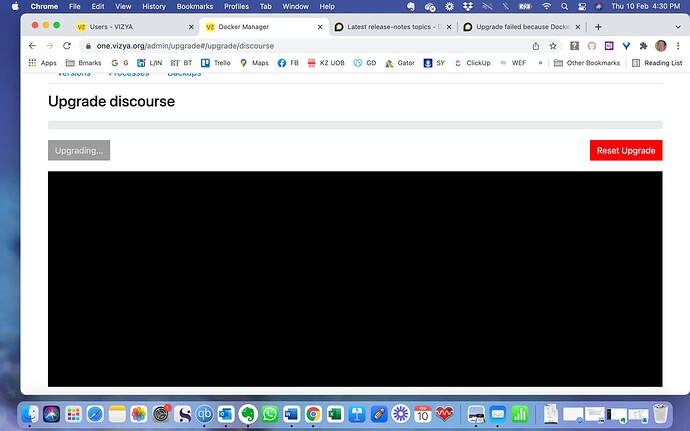Click the OneNote clipper extension icon
Viewport: 690px width, 431px height.
pos(609,46)
